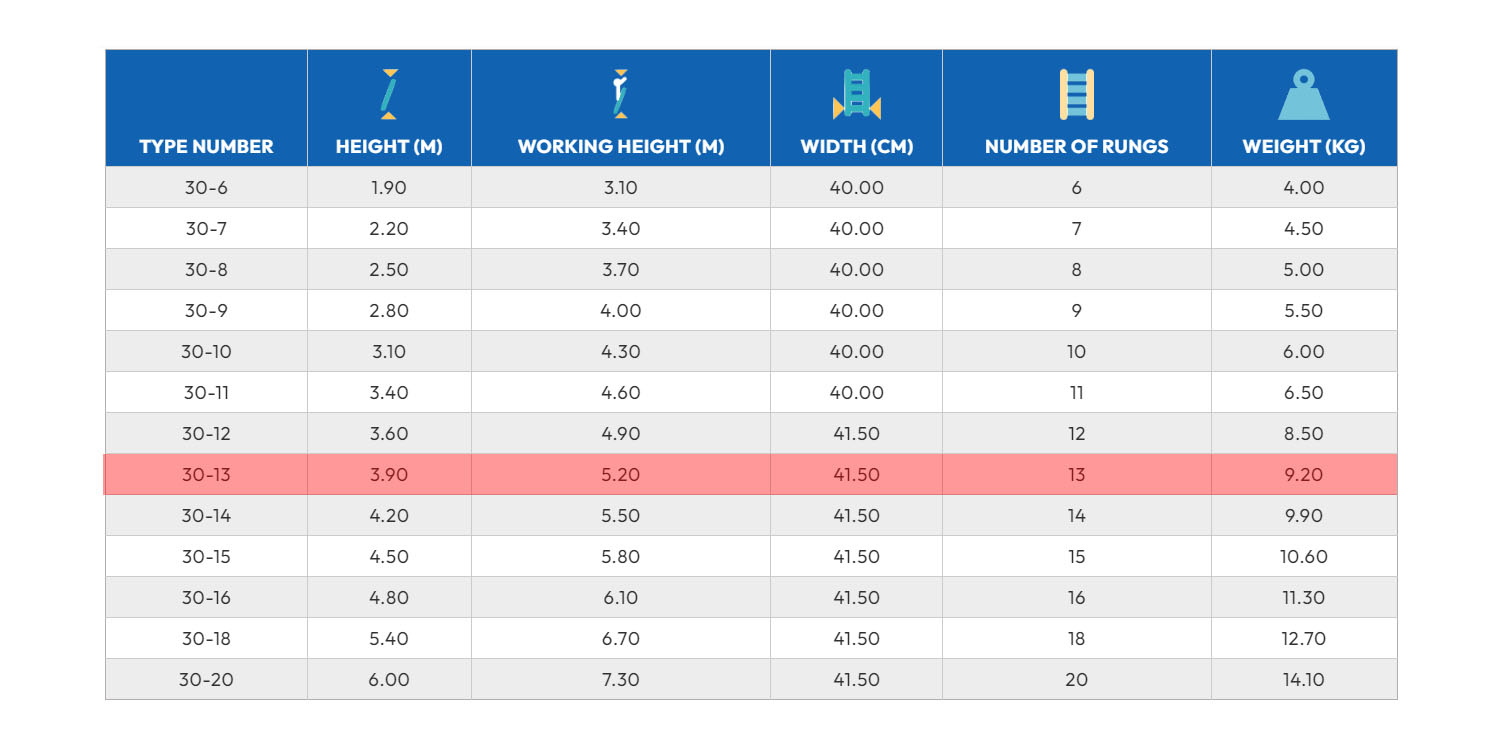Click the working height icon
The width and height of the screenshot is (1500, 750).
621,95
